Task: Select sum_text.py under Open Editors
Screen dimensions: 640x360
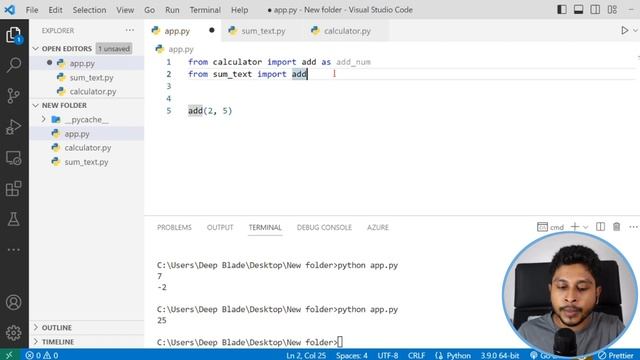Action: point(87,77)
